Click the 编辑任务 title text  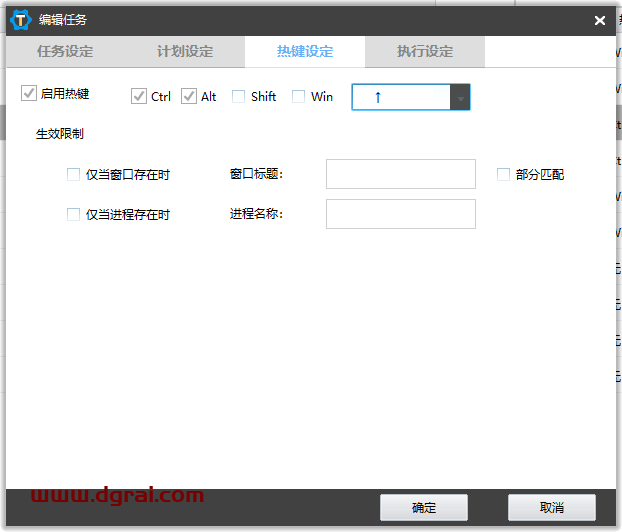(63, 20)
